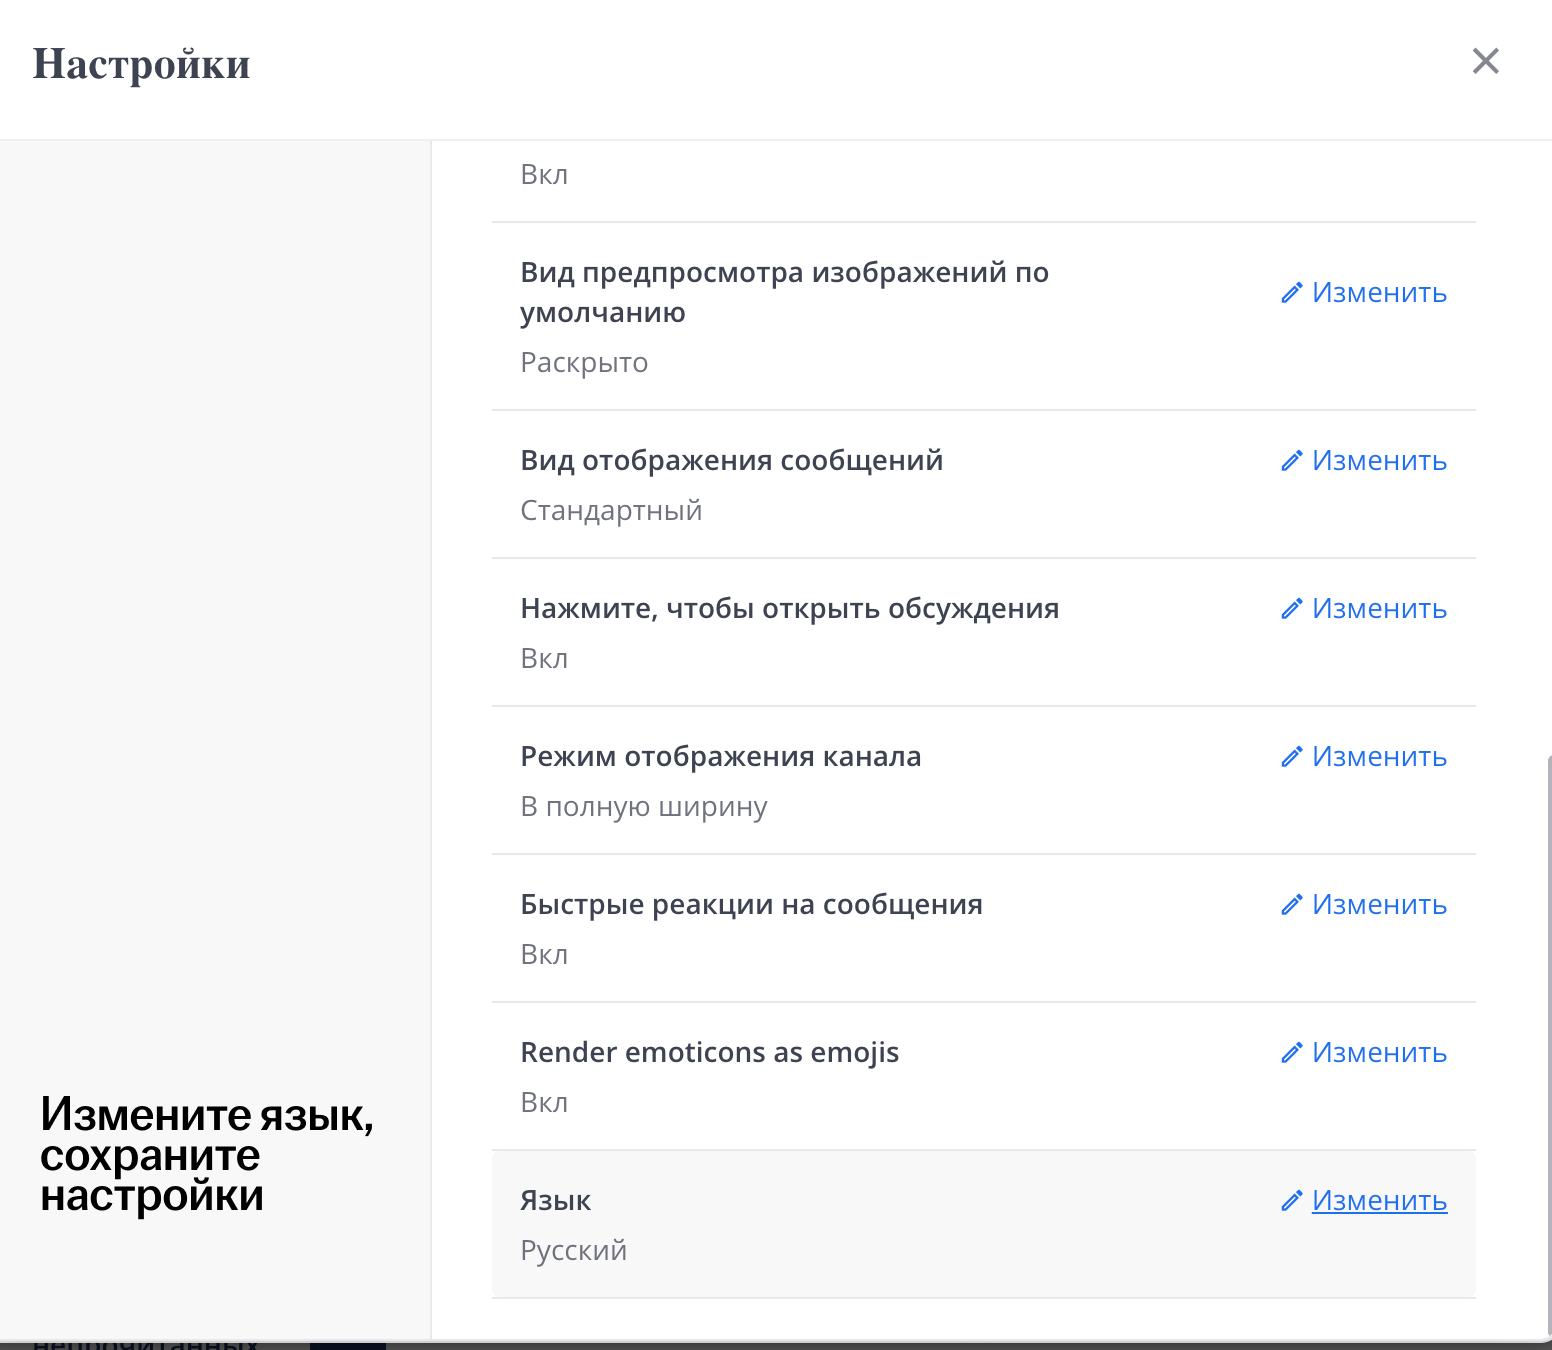Select the "Вид предпросмотра изображений по умолчанию" title
Viewport: 1552px width, 1350px height.
click(785, 292)
